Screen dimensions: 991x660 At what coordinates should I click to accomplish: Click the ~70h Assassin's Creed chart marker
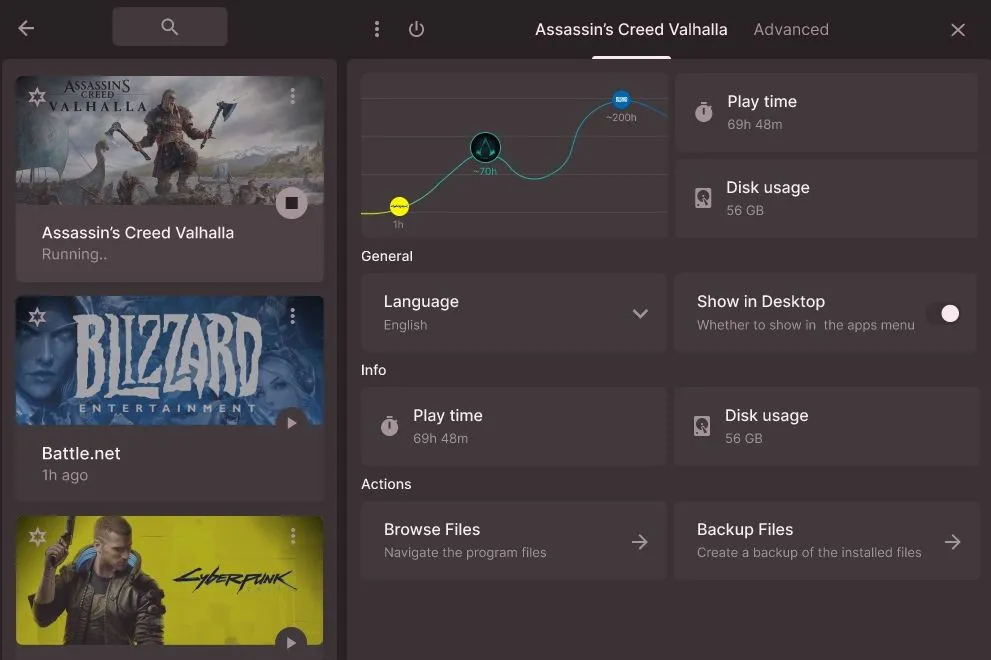click(x=485, y=149)
